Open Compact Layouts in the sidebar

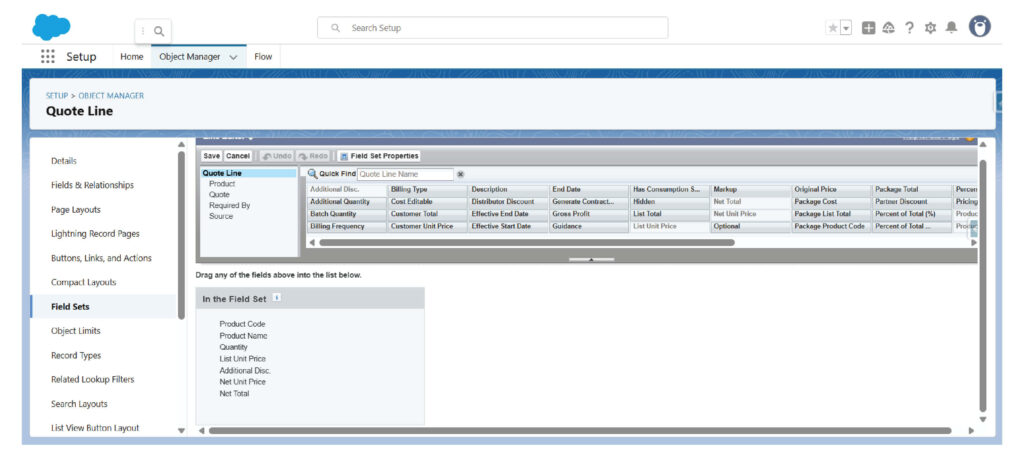84,282
